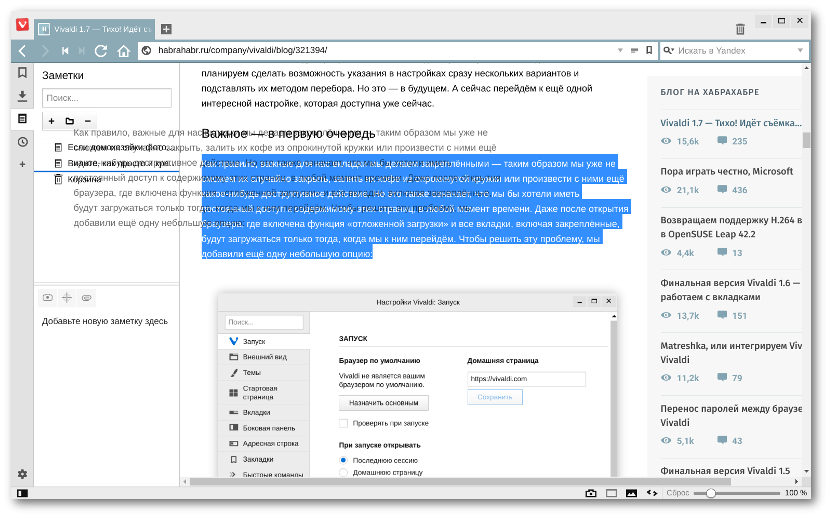The image size is (830, 518).
Task: Click the Yandex search field
Action: coord(736,50)
